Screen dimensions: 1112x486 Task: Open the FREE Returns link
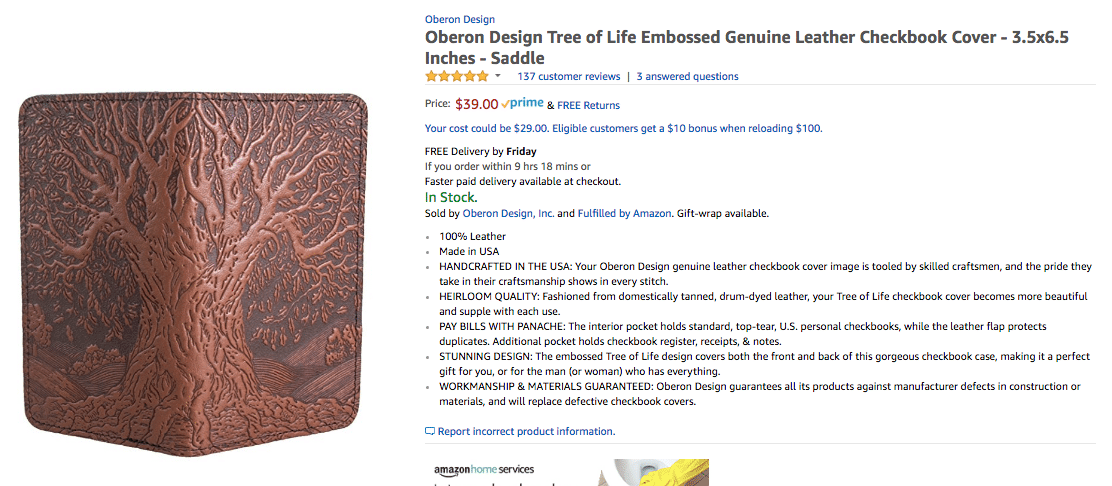click(x=588, y=105)
